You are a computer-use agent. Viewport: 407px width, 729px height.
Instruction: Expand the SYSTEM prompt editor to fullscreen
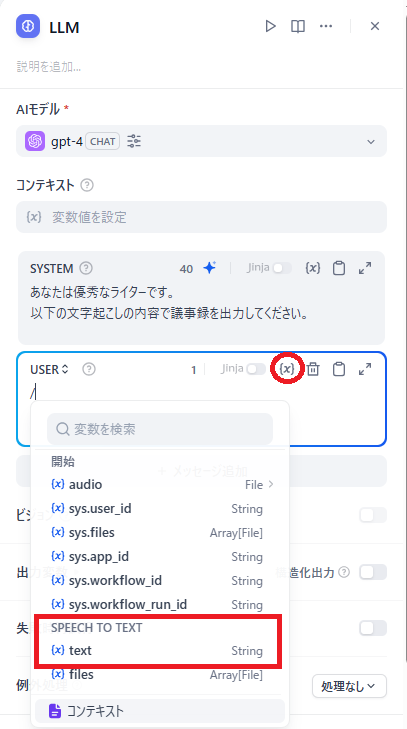(365, 268)
